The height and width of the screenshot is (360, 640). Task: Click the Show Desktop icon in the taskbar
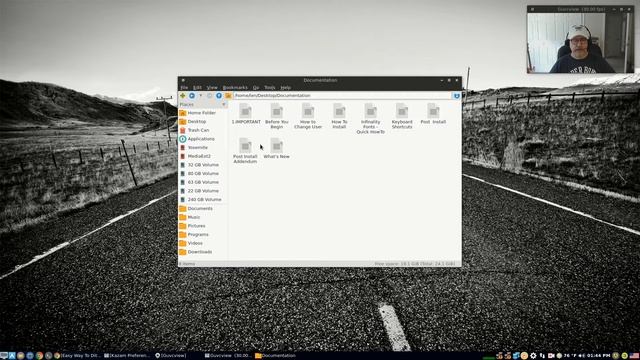coord(4,356)
